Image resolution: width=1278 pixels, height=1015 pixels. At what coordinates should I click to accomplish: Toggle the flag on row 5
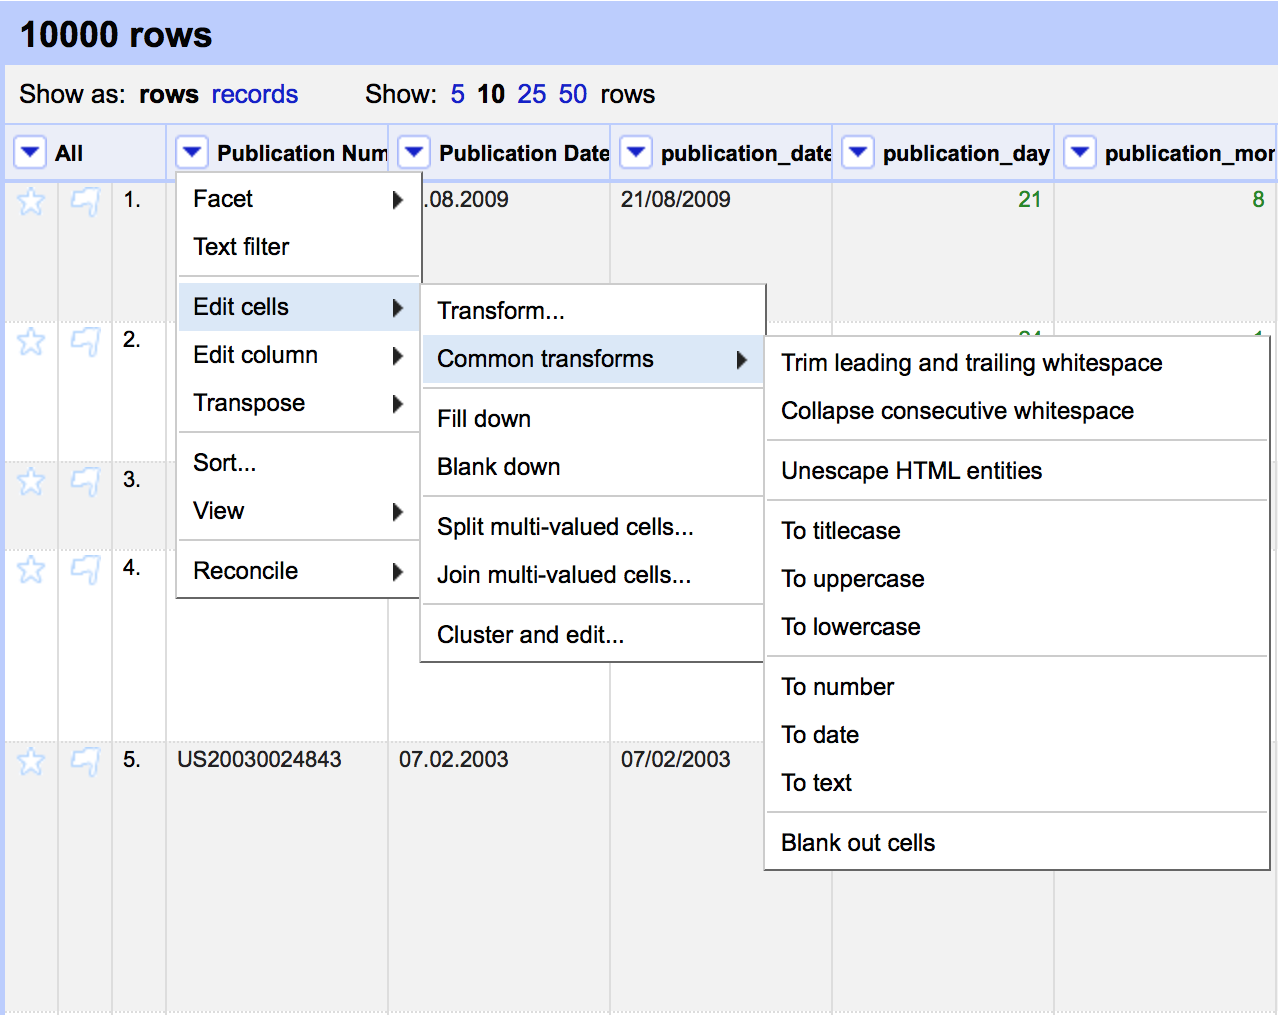tap(85, 762)
